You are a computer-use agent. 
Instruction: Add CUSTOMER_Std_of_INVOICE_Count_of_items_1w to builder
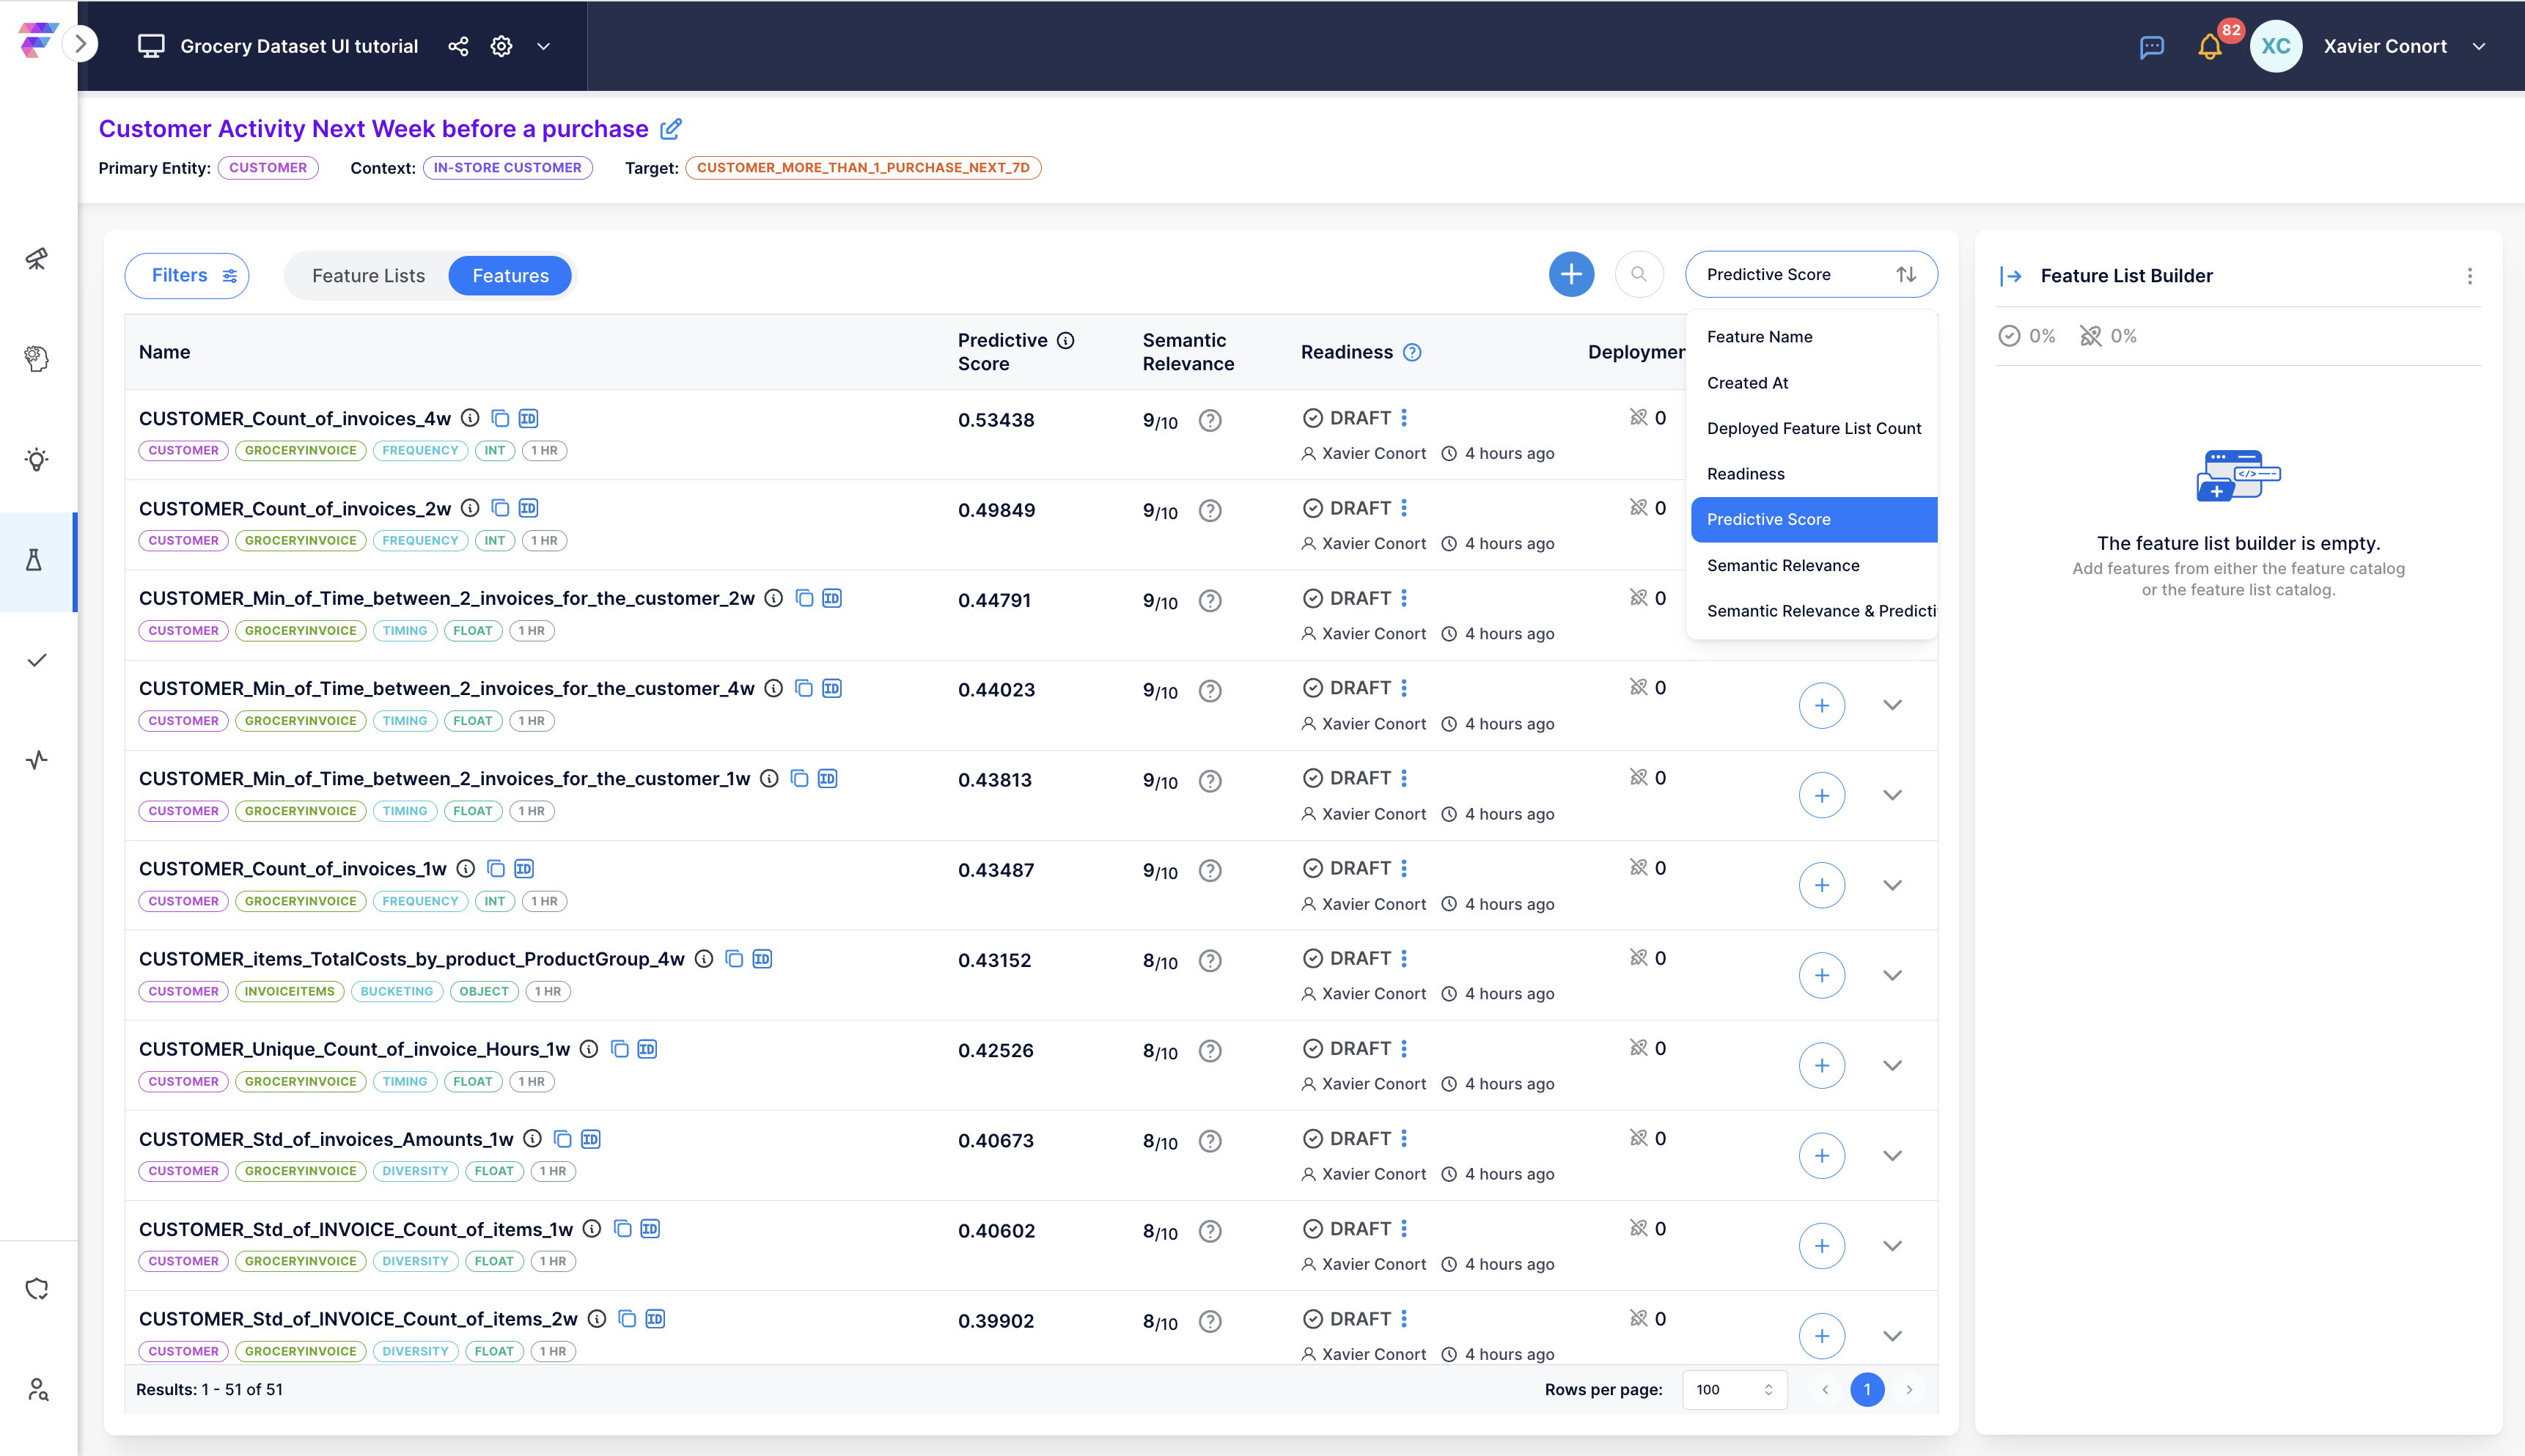pos(1822,1246)
